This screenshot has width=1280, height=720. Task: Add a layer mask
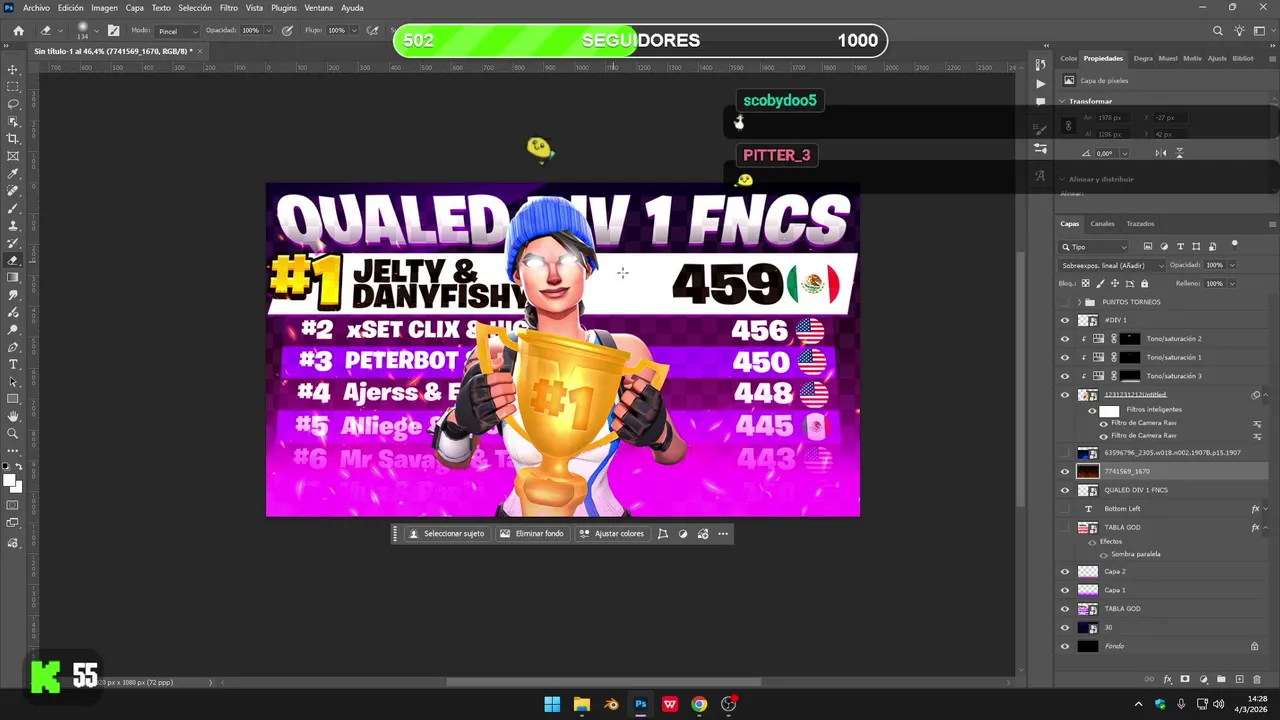[x=1185, y=679]
